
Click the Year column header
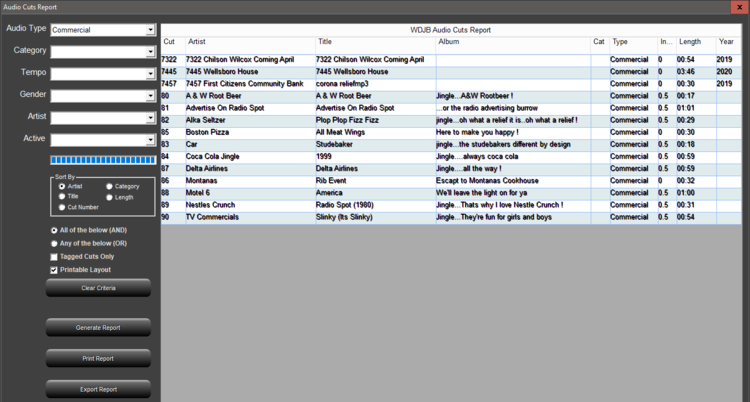pos(728,43)
